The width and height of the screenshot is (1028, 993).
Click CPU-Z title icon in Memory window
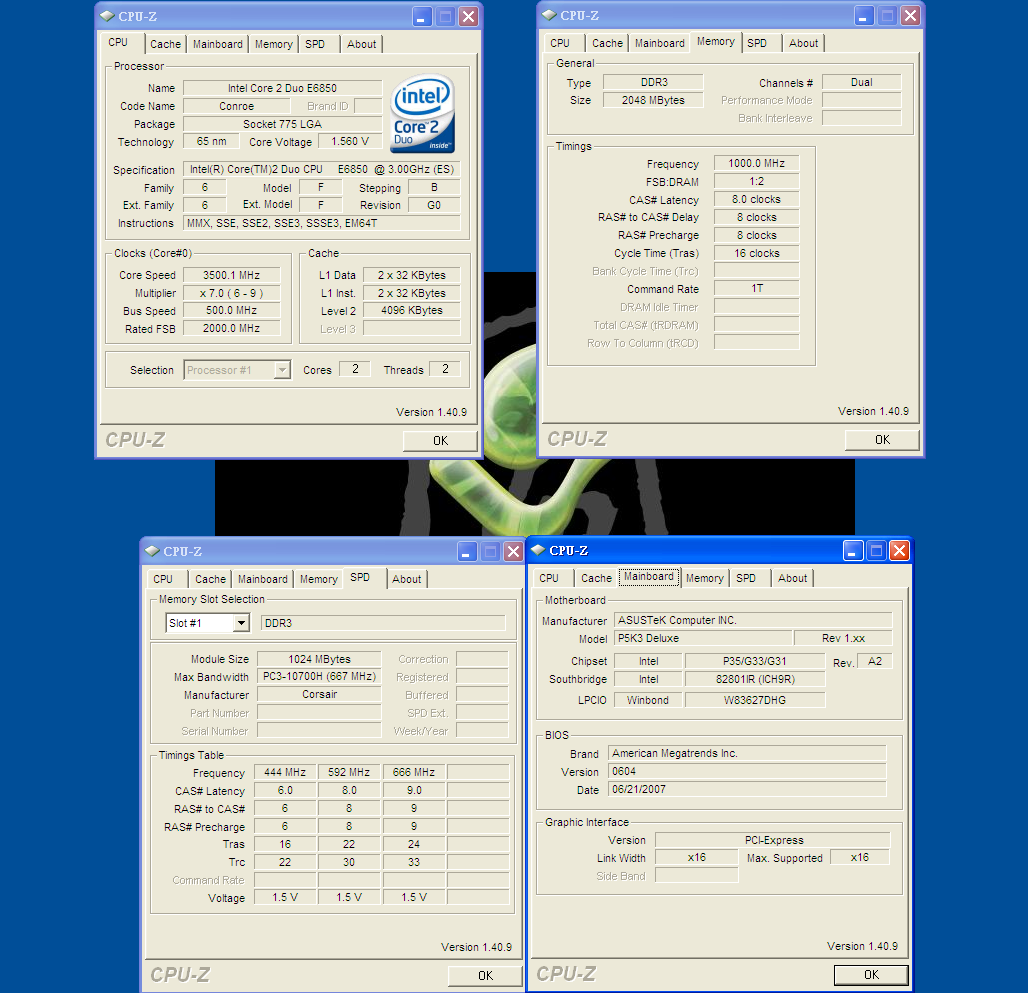pyautogui.click(x=549, y=15)
